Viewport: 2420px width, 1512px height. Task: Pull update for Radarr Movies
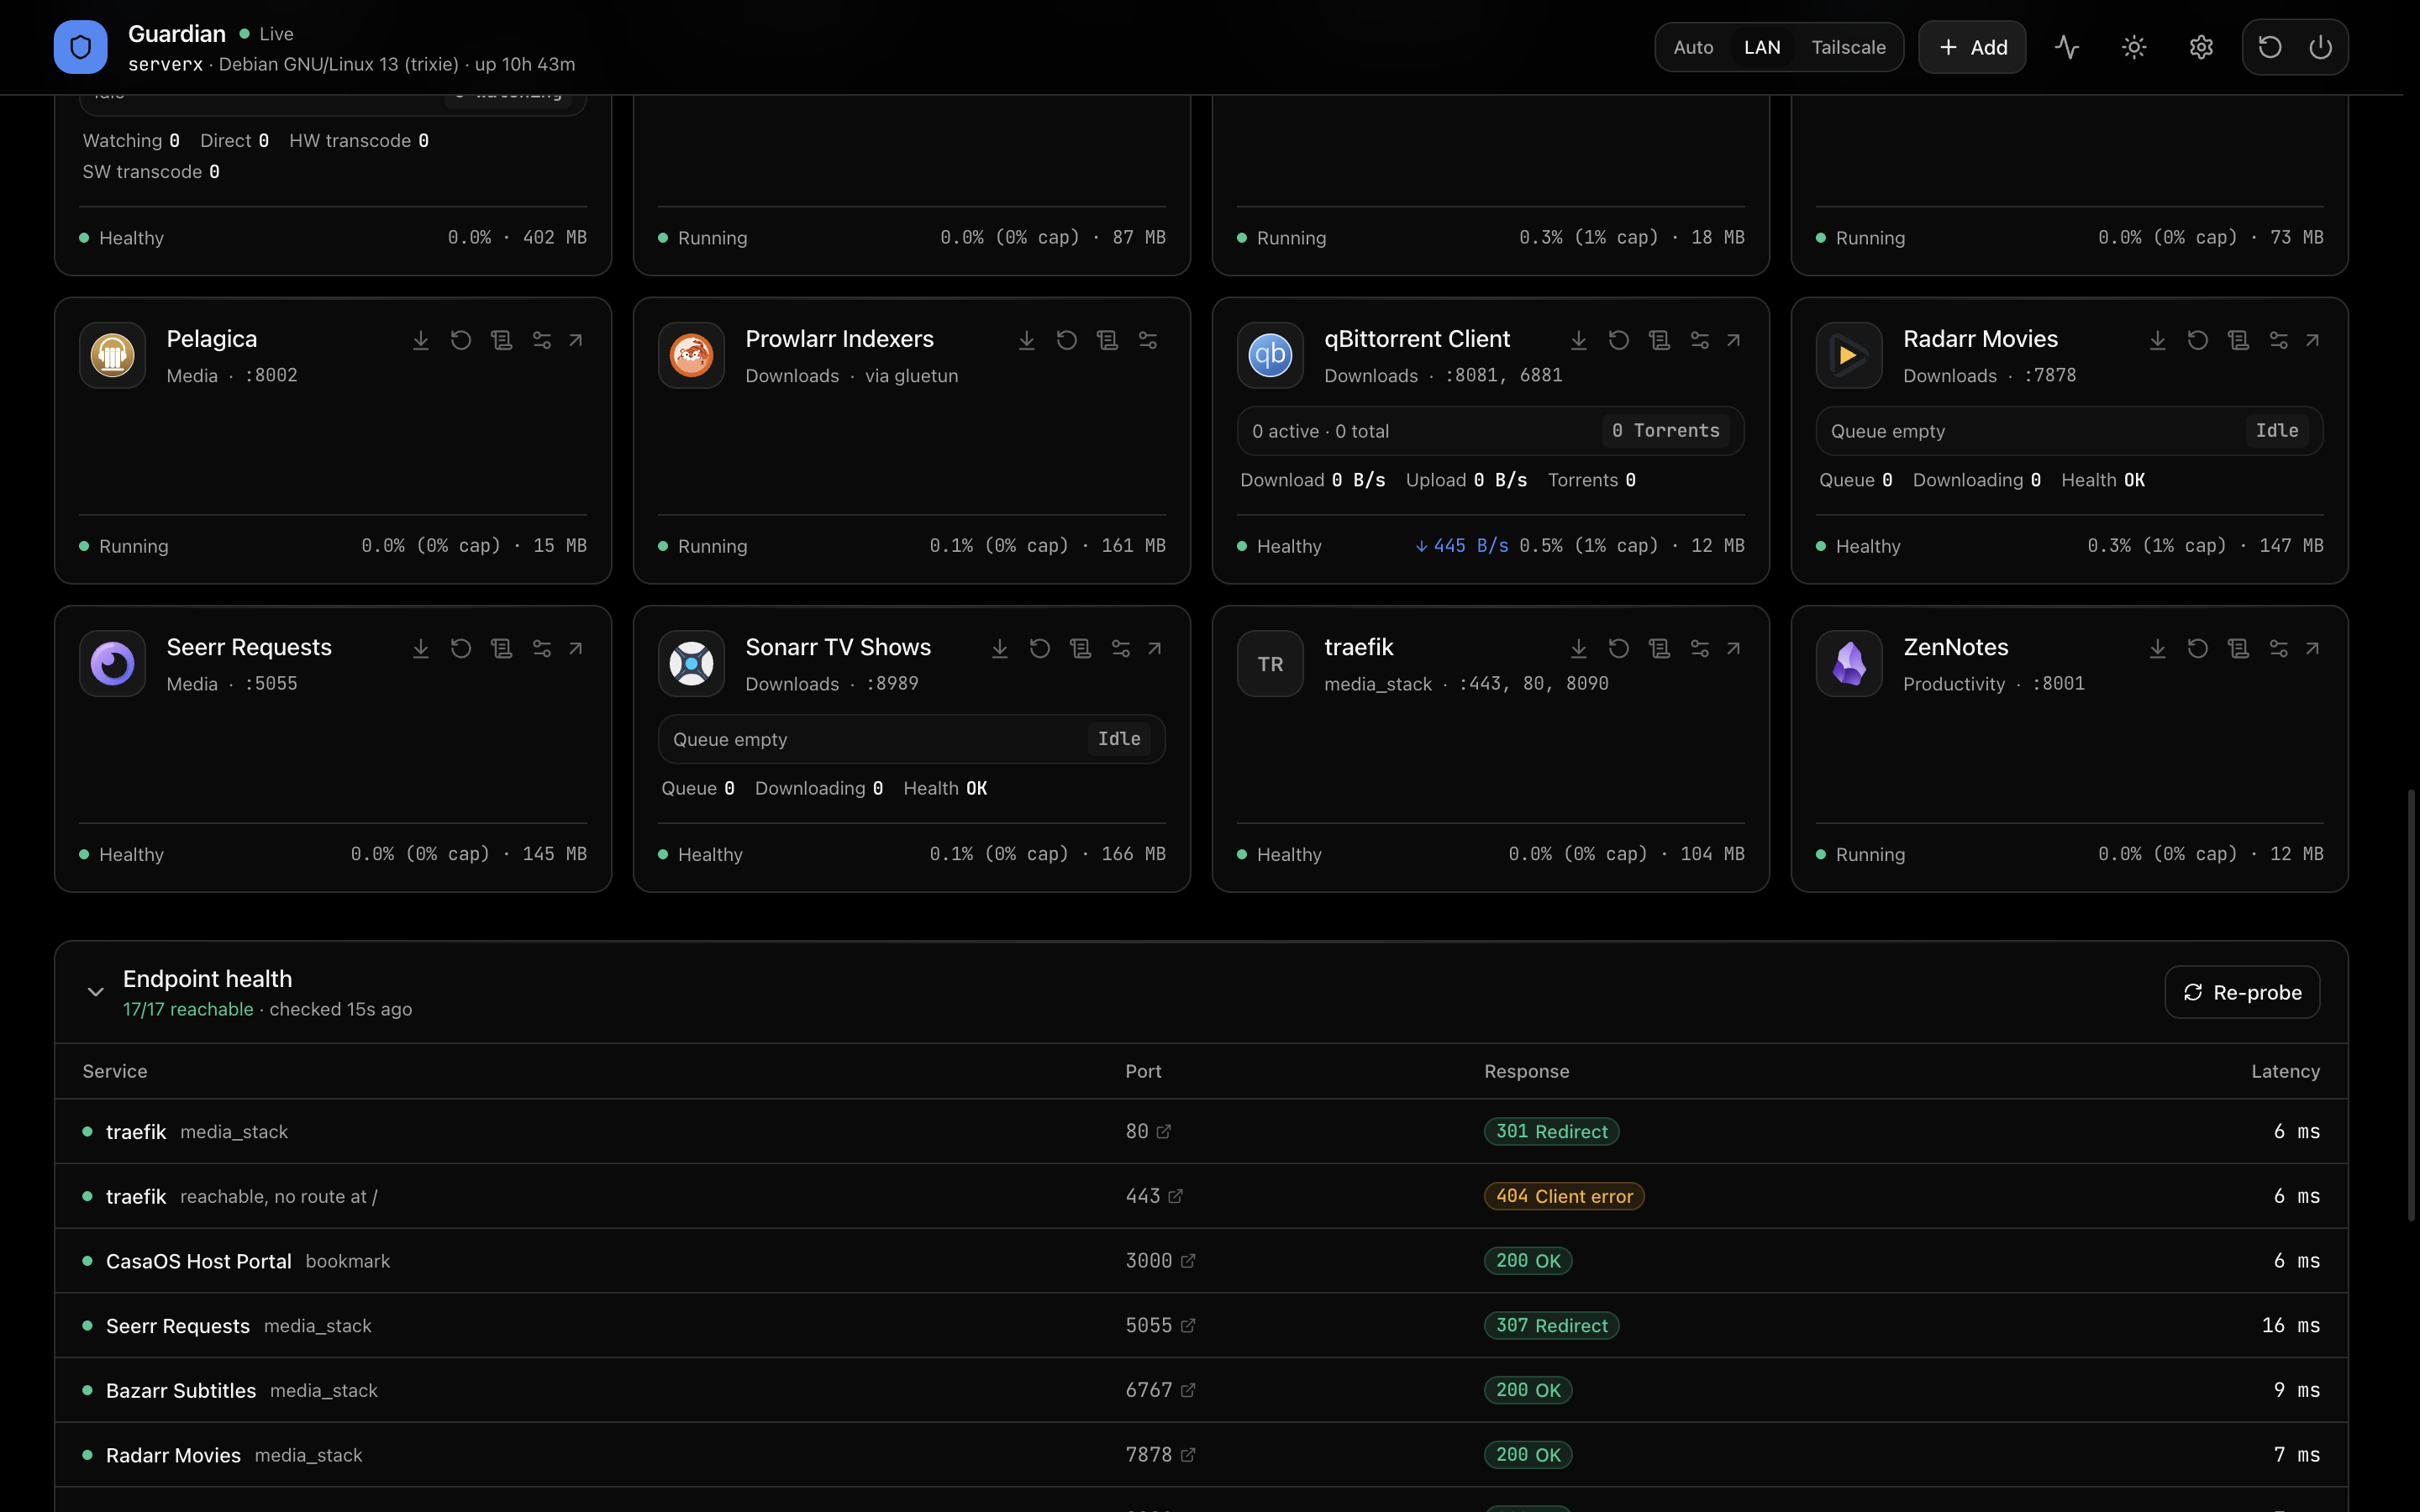[x=2158, y=341]
